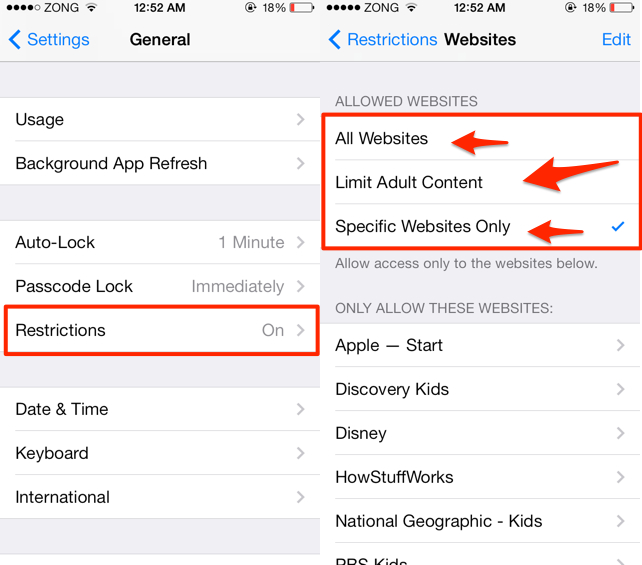This screenshot has height=565, width=642.
Task: Open Background App Refresh settings
Action: coord(160,163)
